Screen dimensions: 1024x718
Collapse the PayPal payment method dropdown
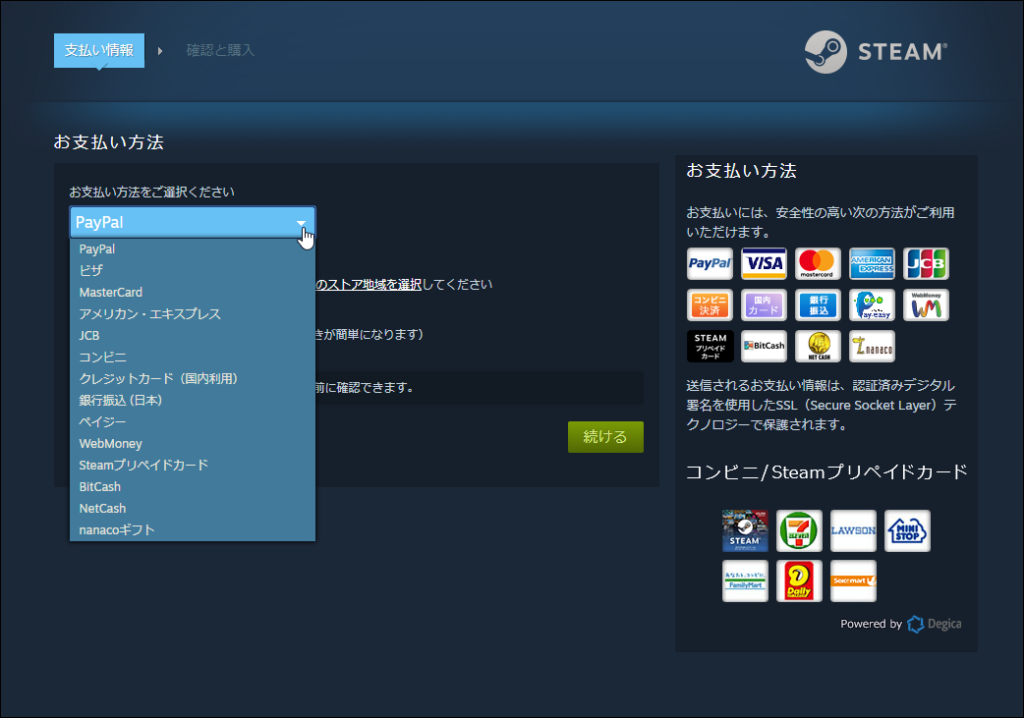point(193,222)
